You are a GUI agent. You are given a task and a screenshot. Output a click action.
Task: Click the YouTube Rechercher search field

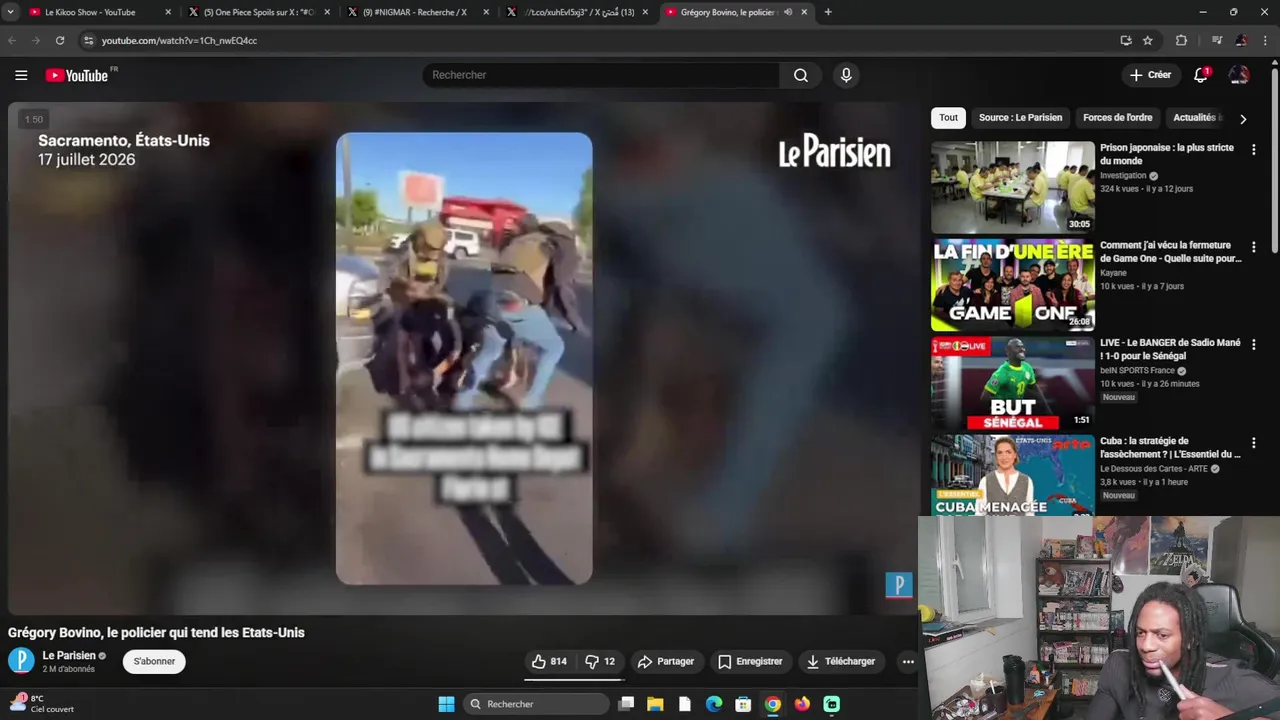point(601,75)
